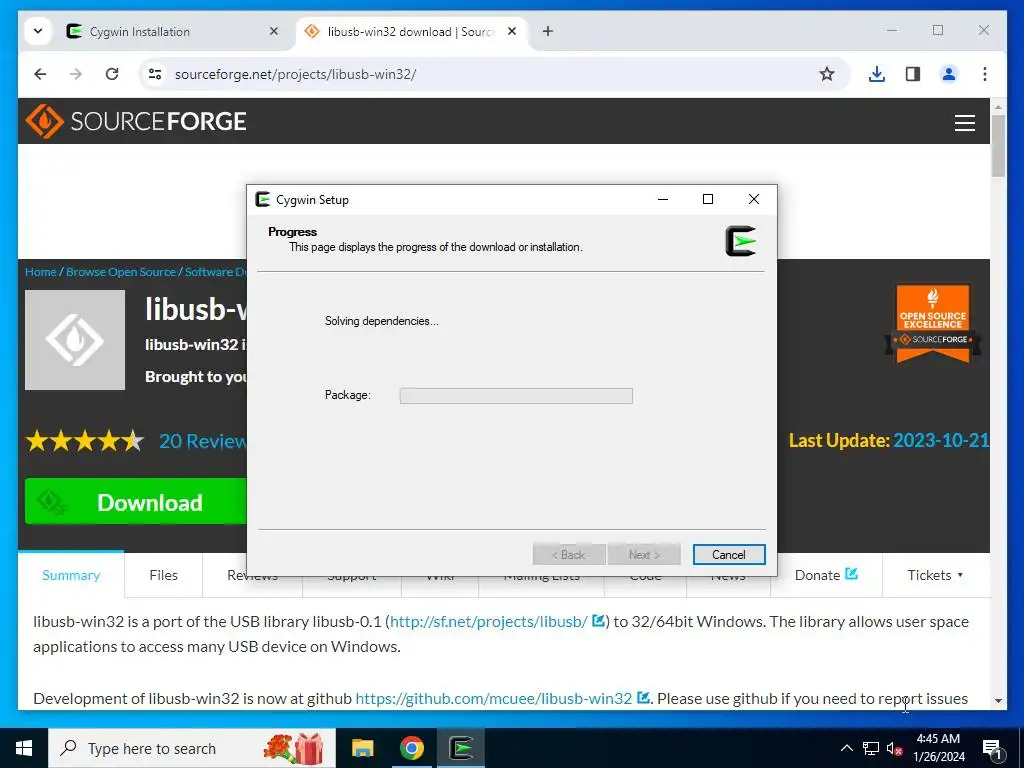Open the github.com/mcuee/libusb-win32 link
The image size is (1024, 768).
coord(494,698)
